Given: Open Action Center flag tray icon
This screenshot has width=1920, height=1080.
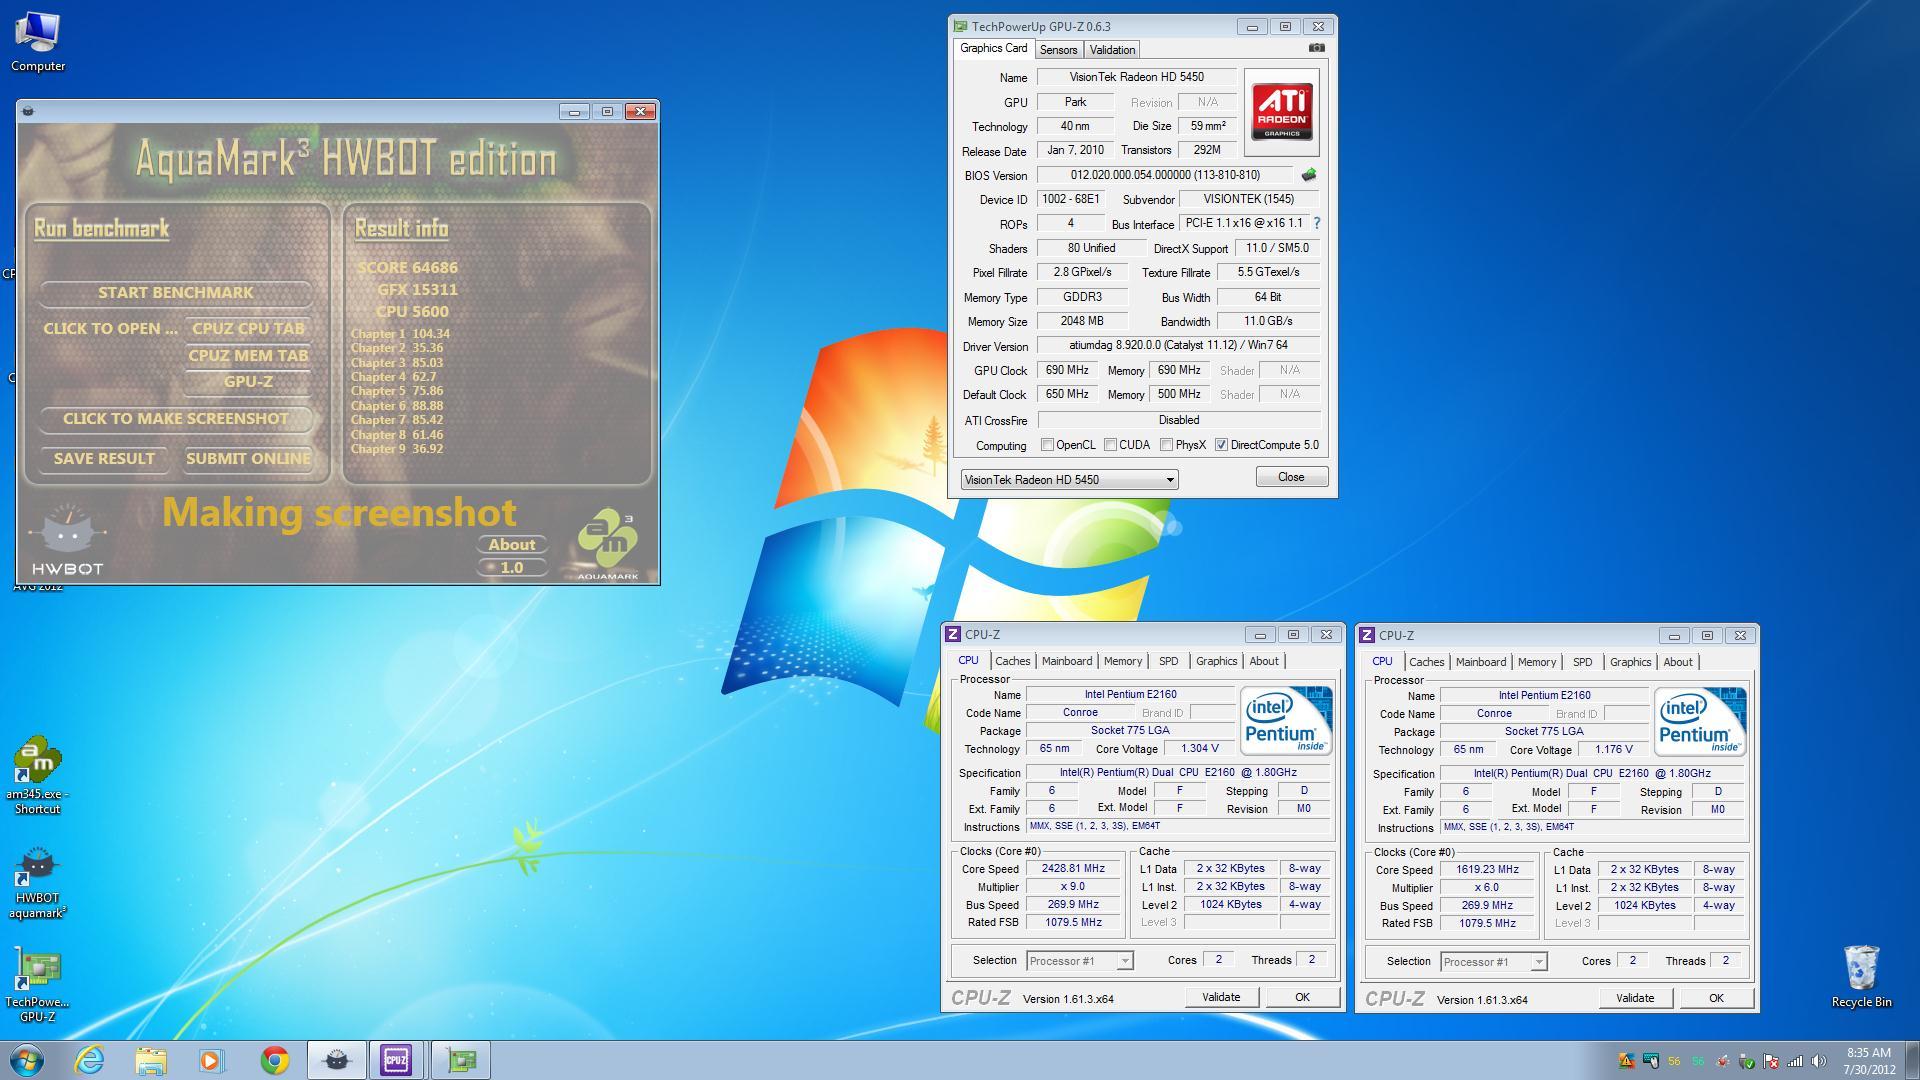Looking at the screenshot, I should (x=1770, y=1061).
